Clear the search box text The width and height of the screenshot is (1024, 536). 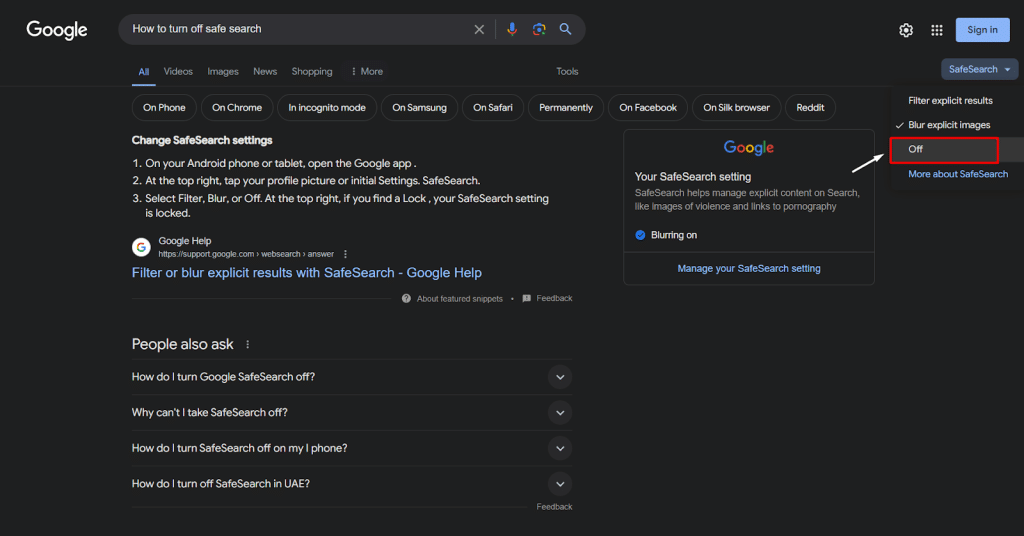click(x=479, y=29)
